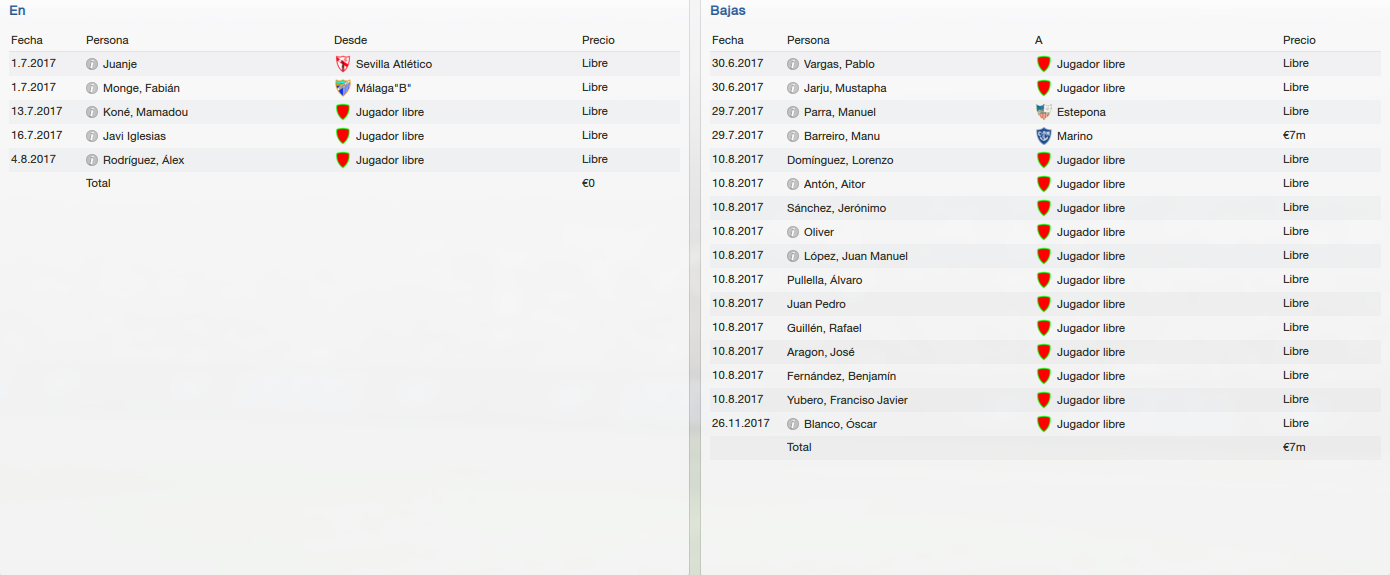Open the Estepona club link
1390x575 pixels.
[1081, 112]
